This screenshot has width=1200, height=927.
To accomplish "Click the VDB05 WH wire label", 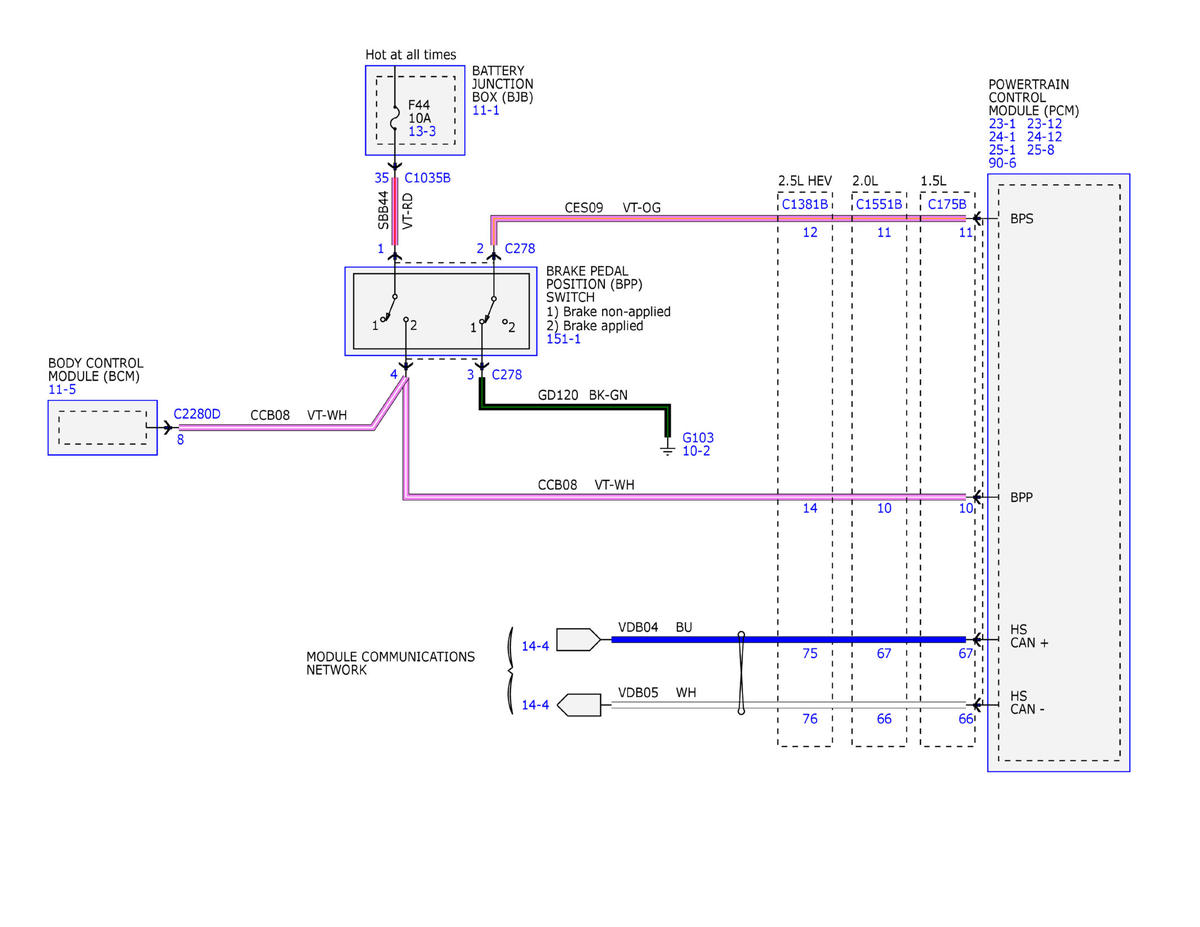I will (x=657, y=691).
